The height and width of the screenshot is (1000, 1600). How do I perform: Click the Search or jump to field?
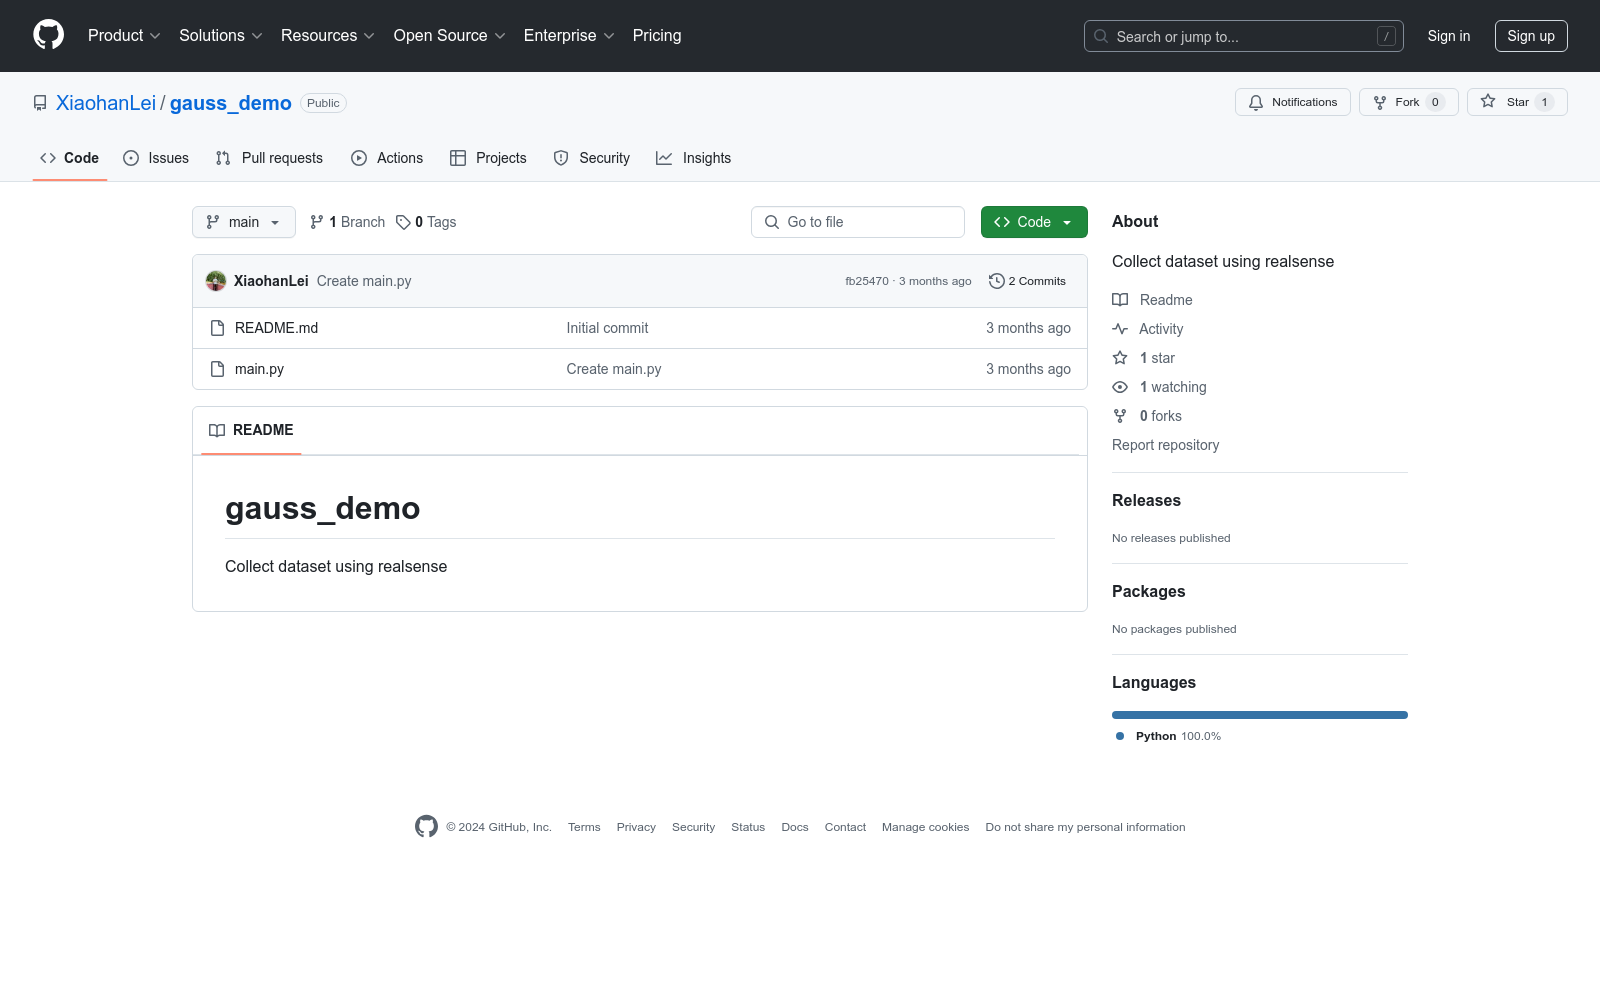tap(1244, 36)
